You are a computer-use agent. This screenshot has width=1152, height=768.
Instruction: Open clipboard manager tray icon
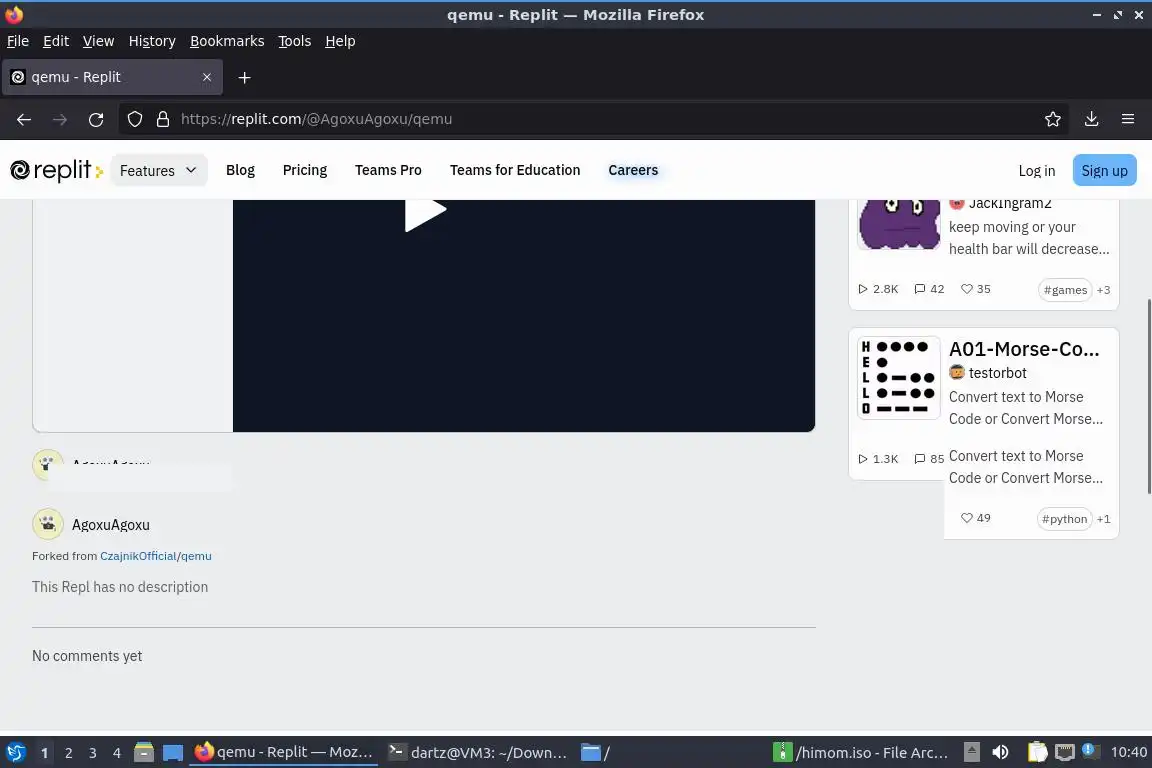1037,752
